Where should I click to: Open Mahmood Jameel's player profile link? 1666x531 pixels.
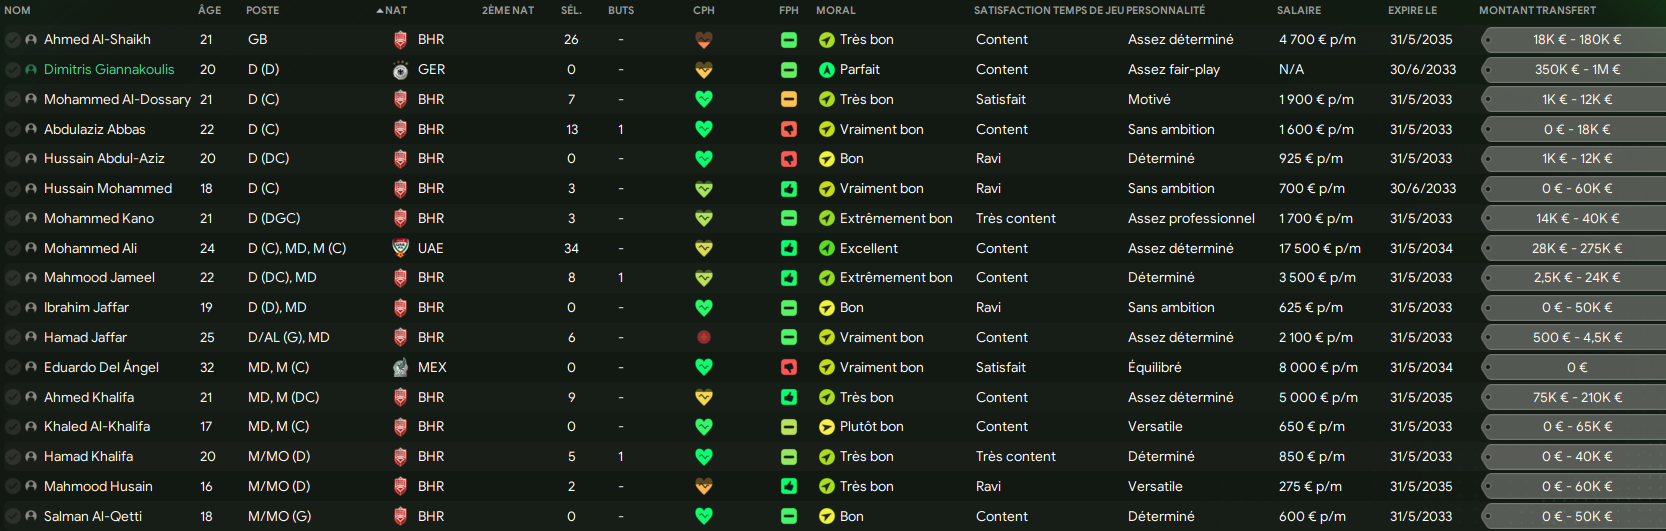(x=99, y=278)
